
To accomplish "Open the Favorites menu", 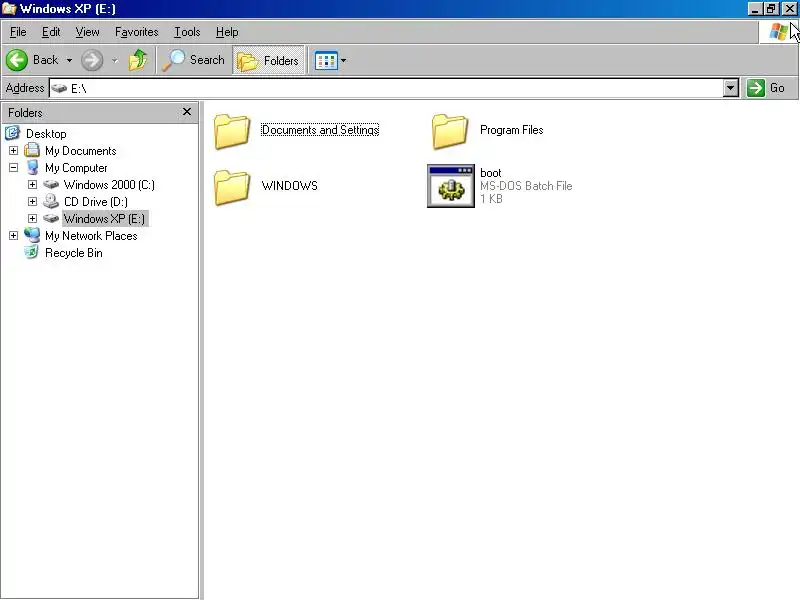I will [137, 32].
